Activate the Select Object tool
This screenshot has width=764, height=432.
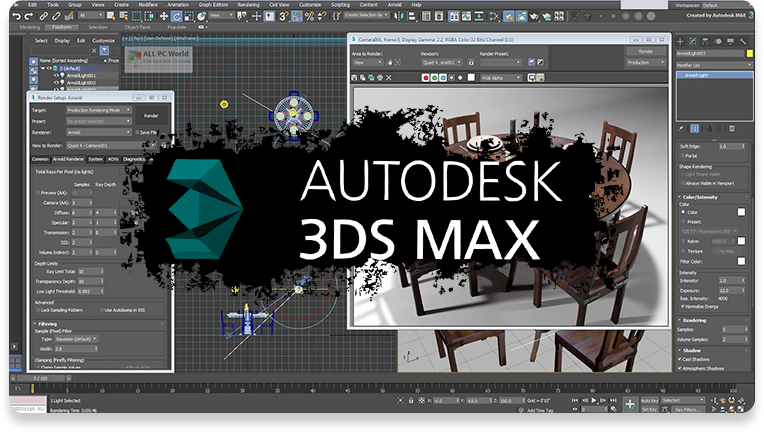point(111,17)
